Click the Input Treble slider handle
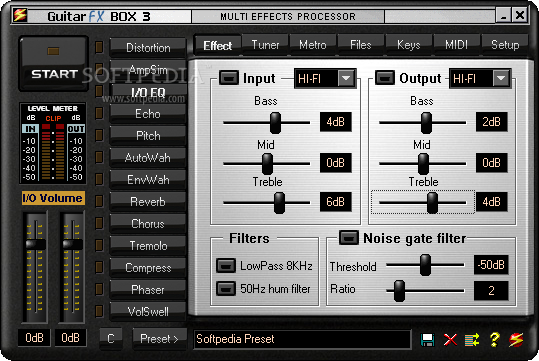 pos(279,203)
